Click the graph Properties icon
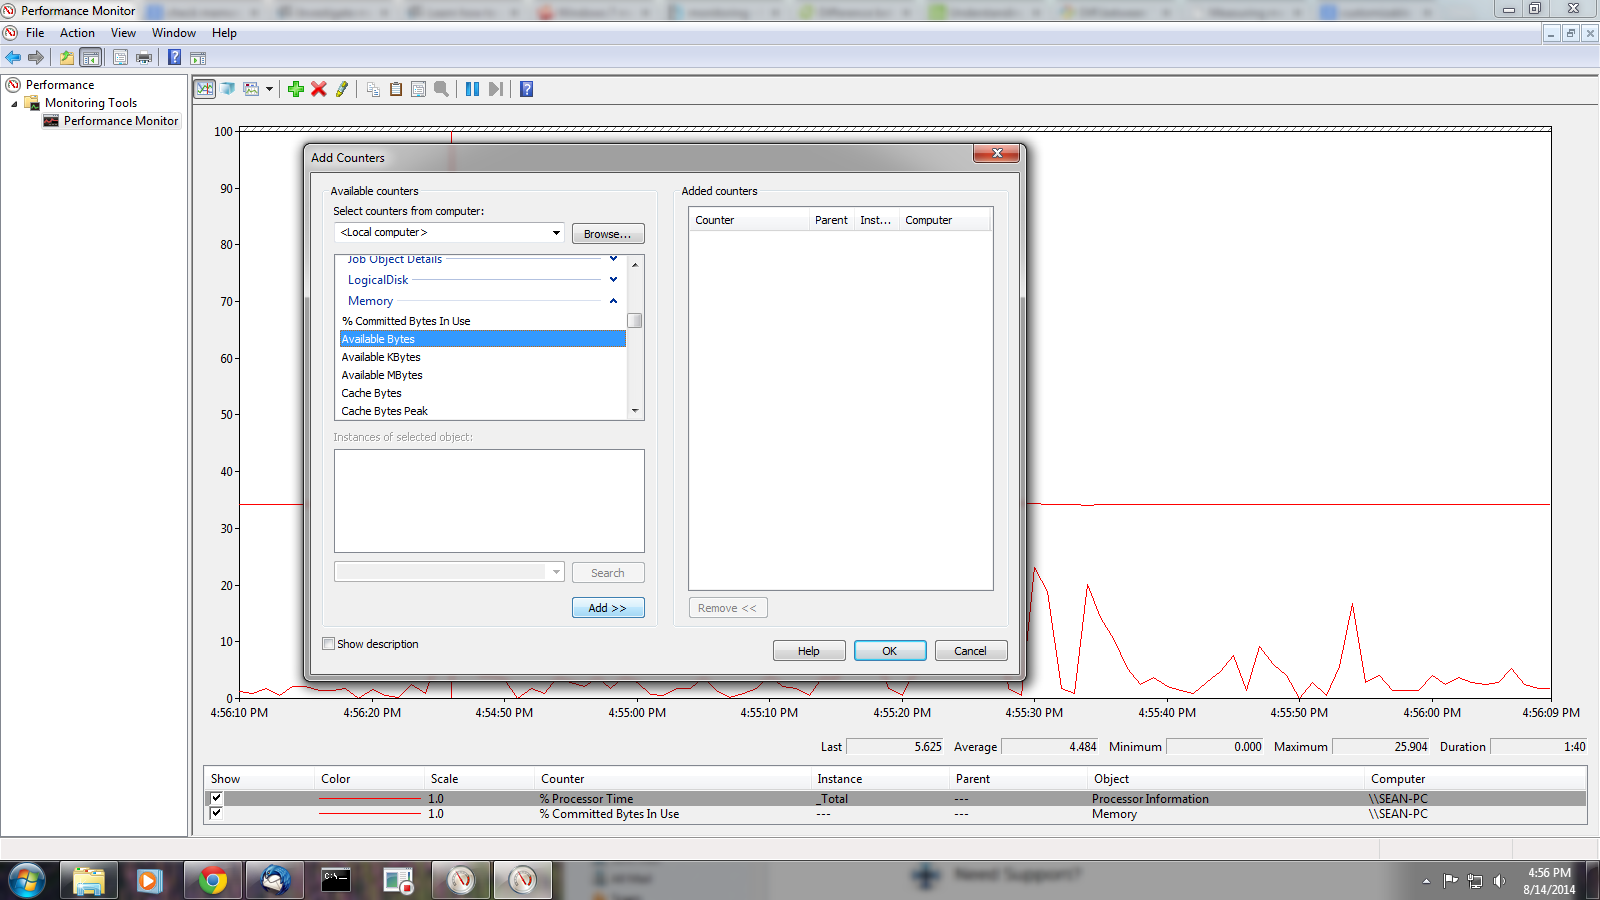This screenshot has height=900, width=1600. pyautogui.click(x=418, y=89)
